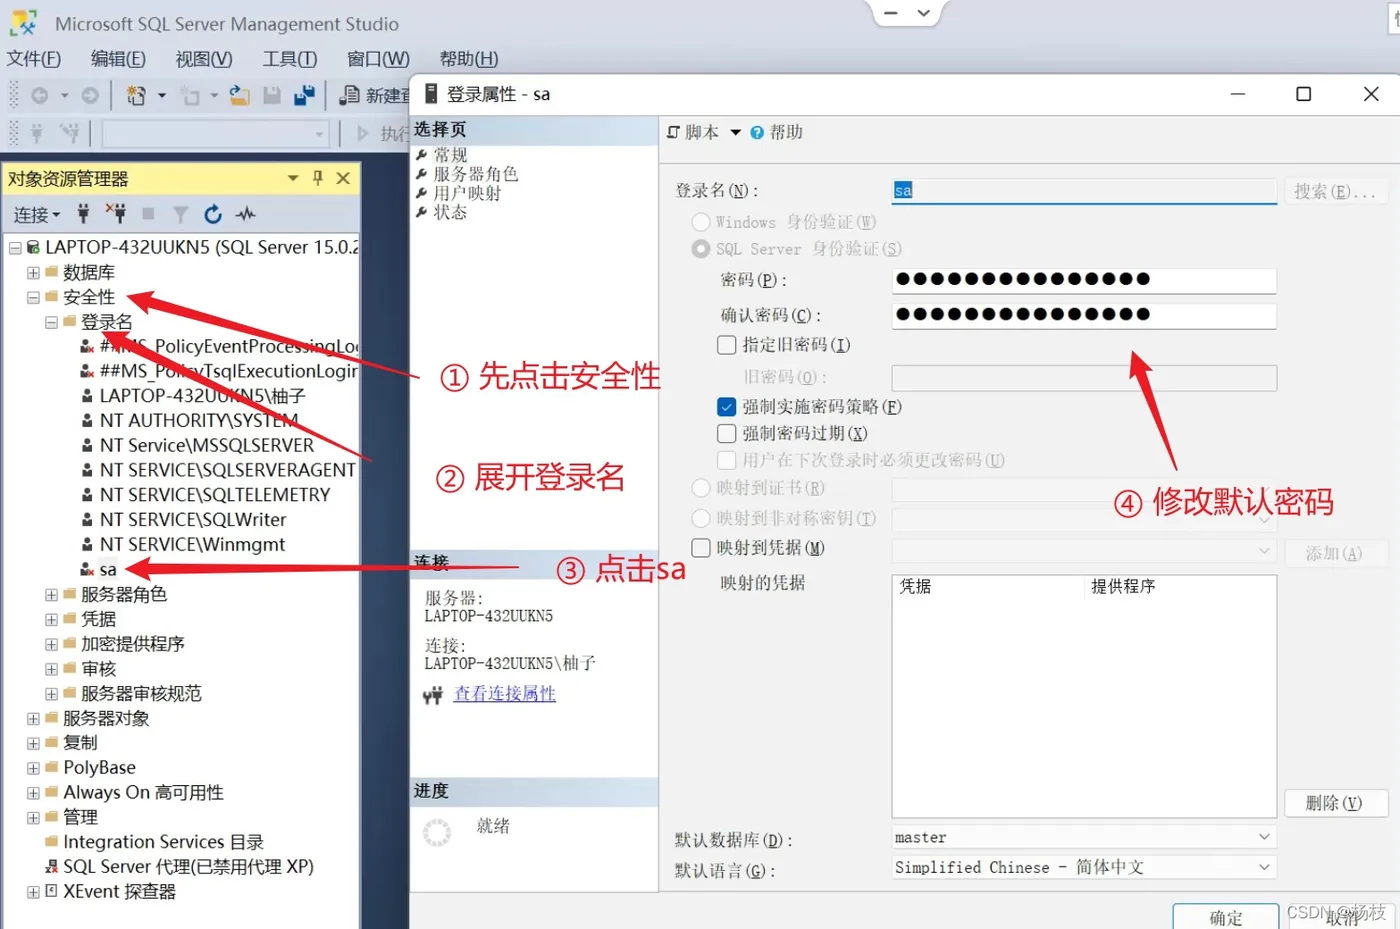Click the 确定 button

tap(1226, 917)
